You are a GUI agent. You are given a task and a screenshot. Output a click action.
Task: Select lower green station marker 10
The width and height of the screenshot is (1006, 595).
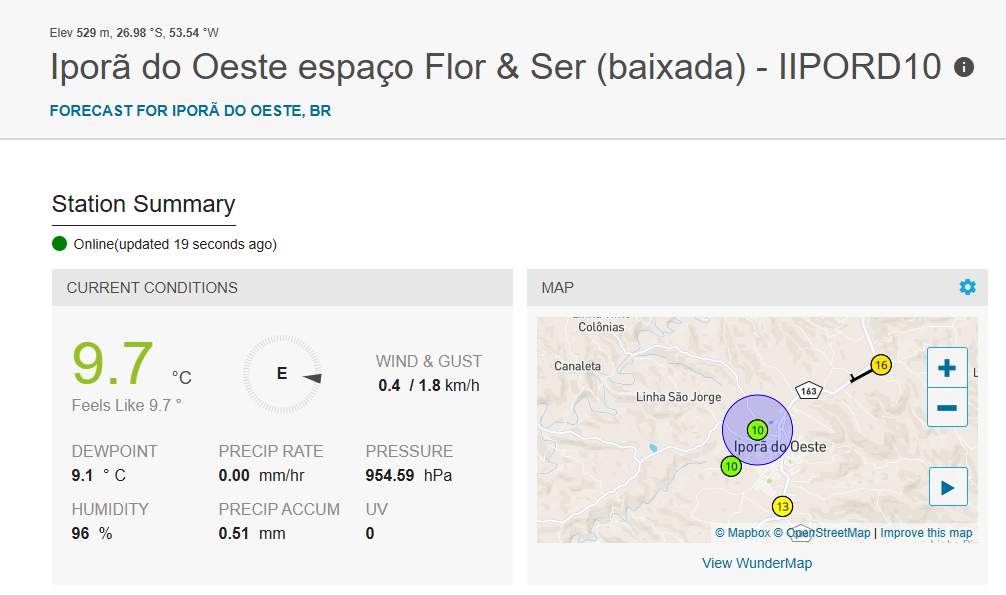[731, 466]
